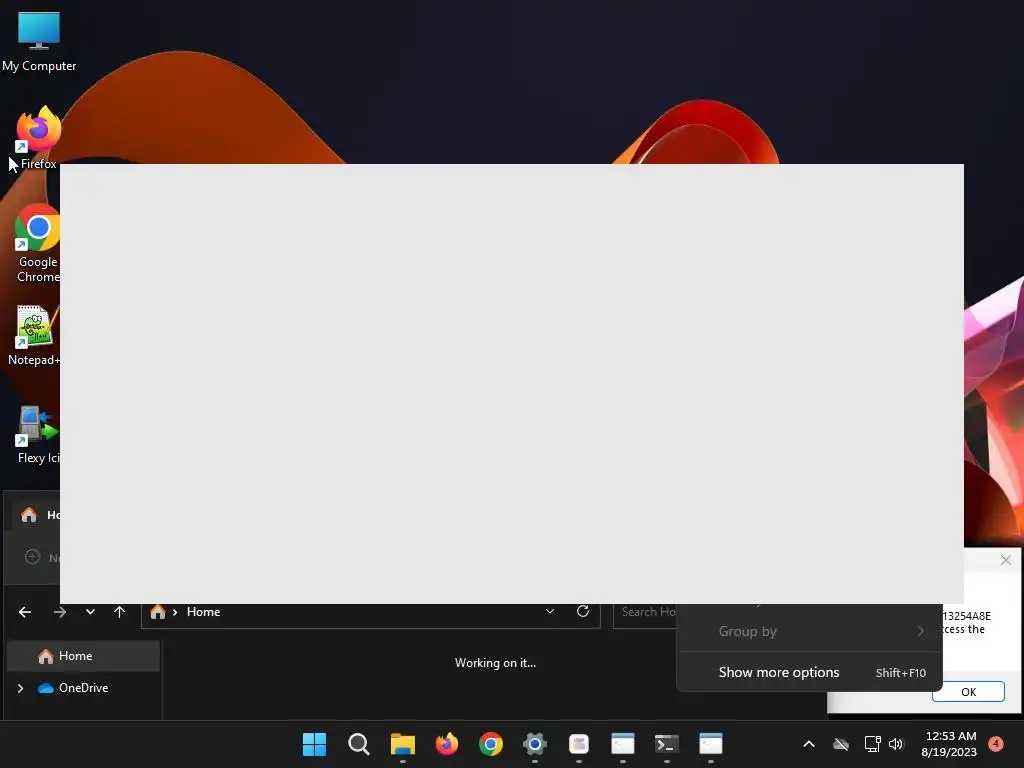Click the Home path in address bar

coord(203,612)
